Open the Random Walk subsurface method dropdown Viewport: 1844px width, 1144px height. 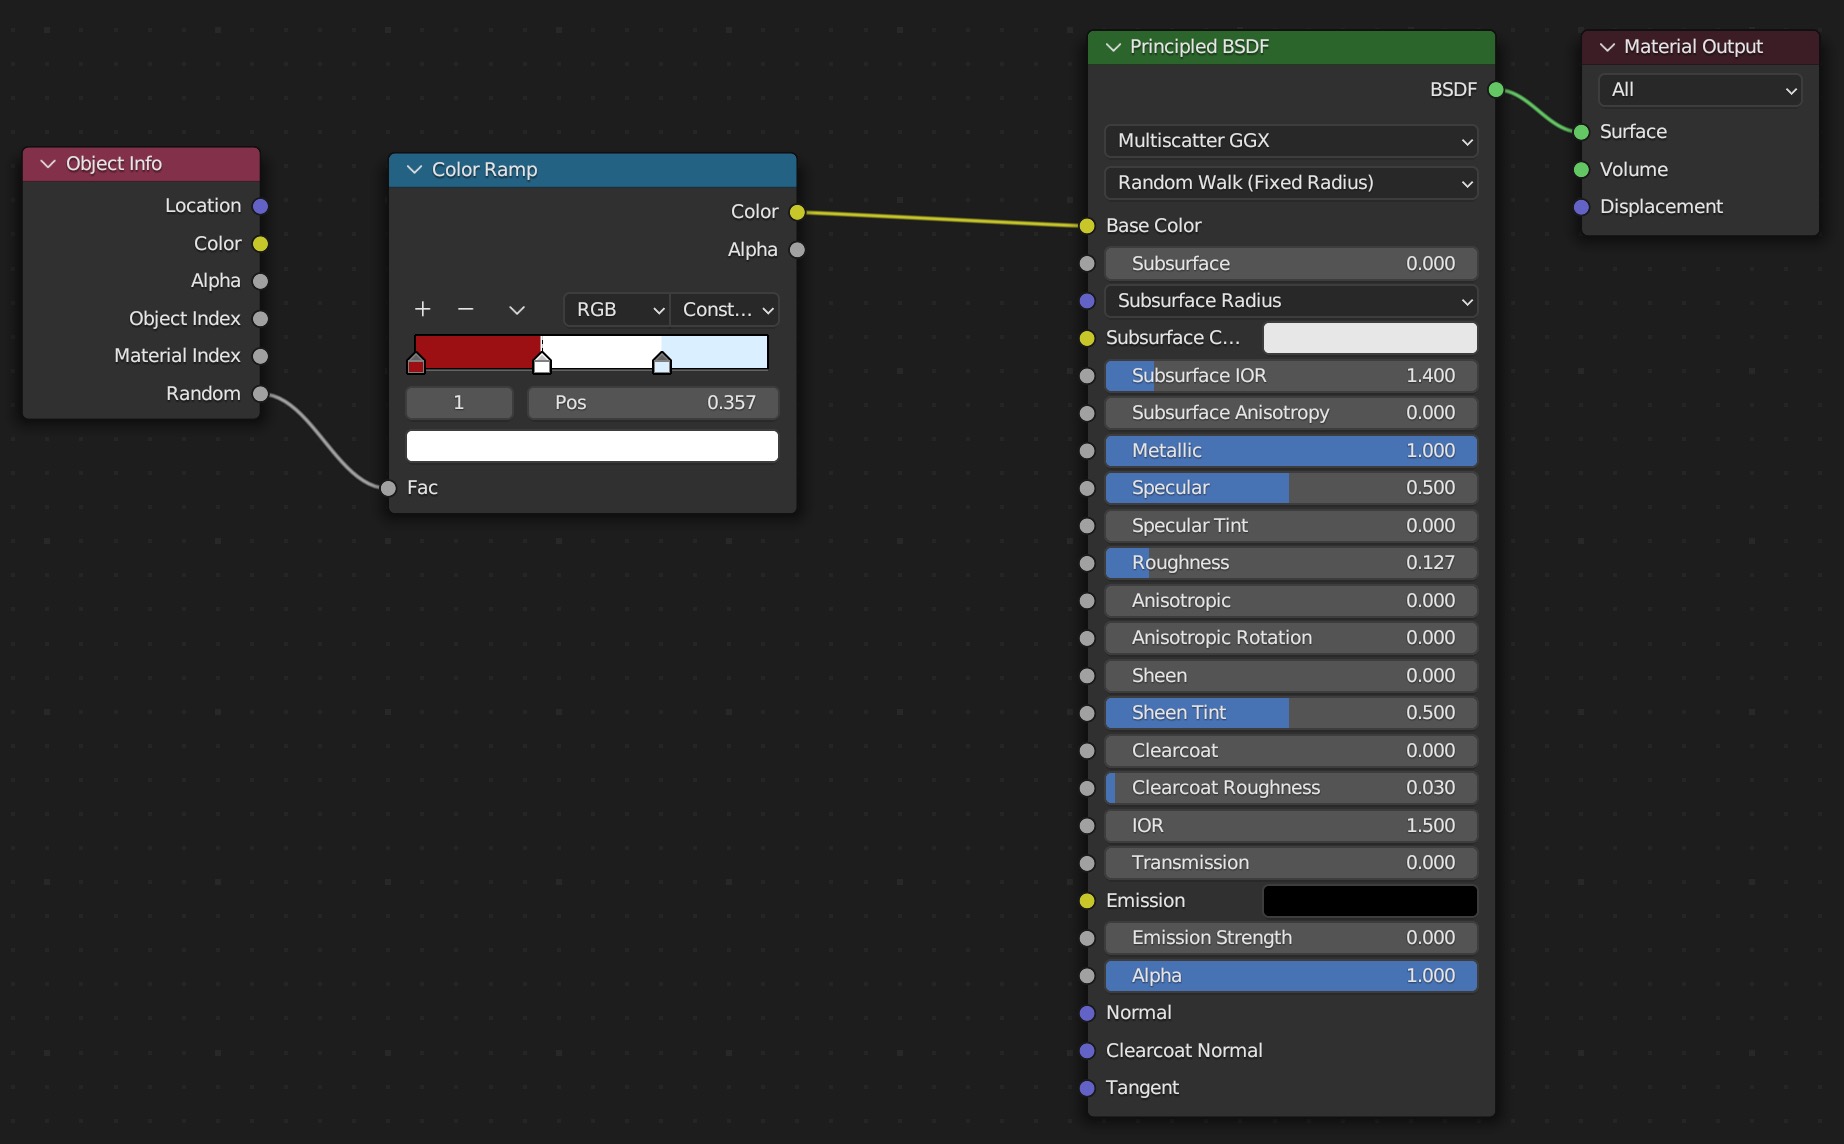[1290, 183]
